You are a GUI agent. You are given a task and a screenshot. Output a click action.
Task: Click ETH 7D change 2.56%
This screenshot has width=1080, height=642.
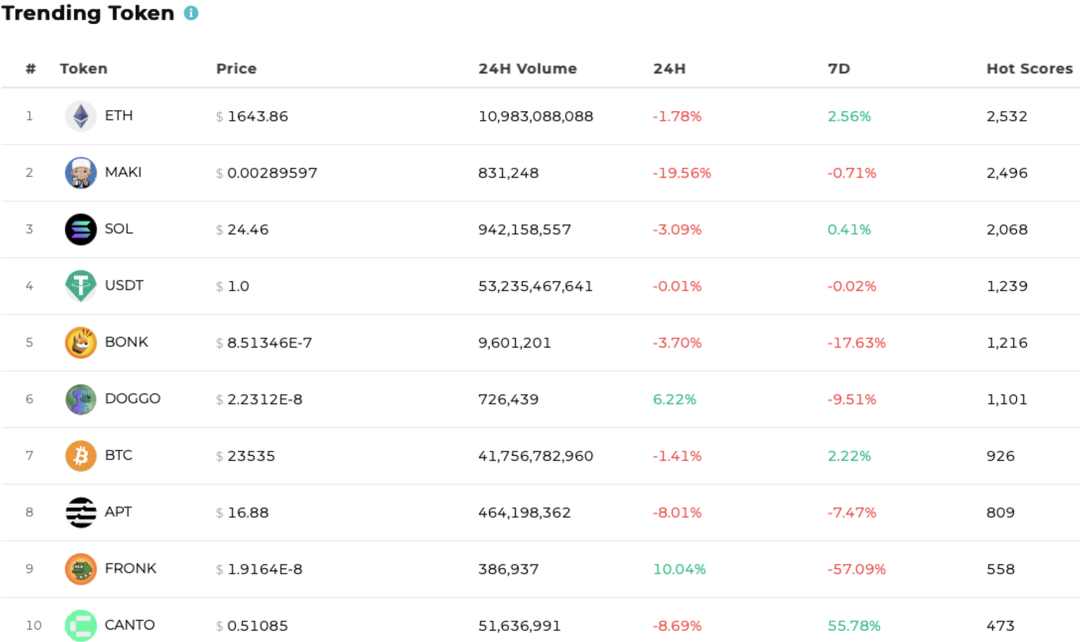(849, 116)
